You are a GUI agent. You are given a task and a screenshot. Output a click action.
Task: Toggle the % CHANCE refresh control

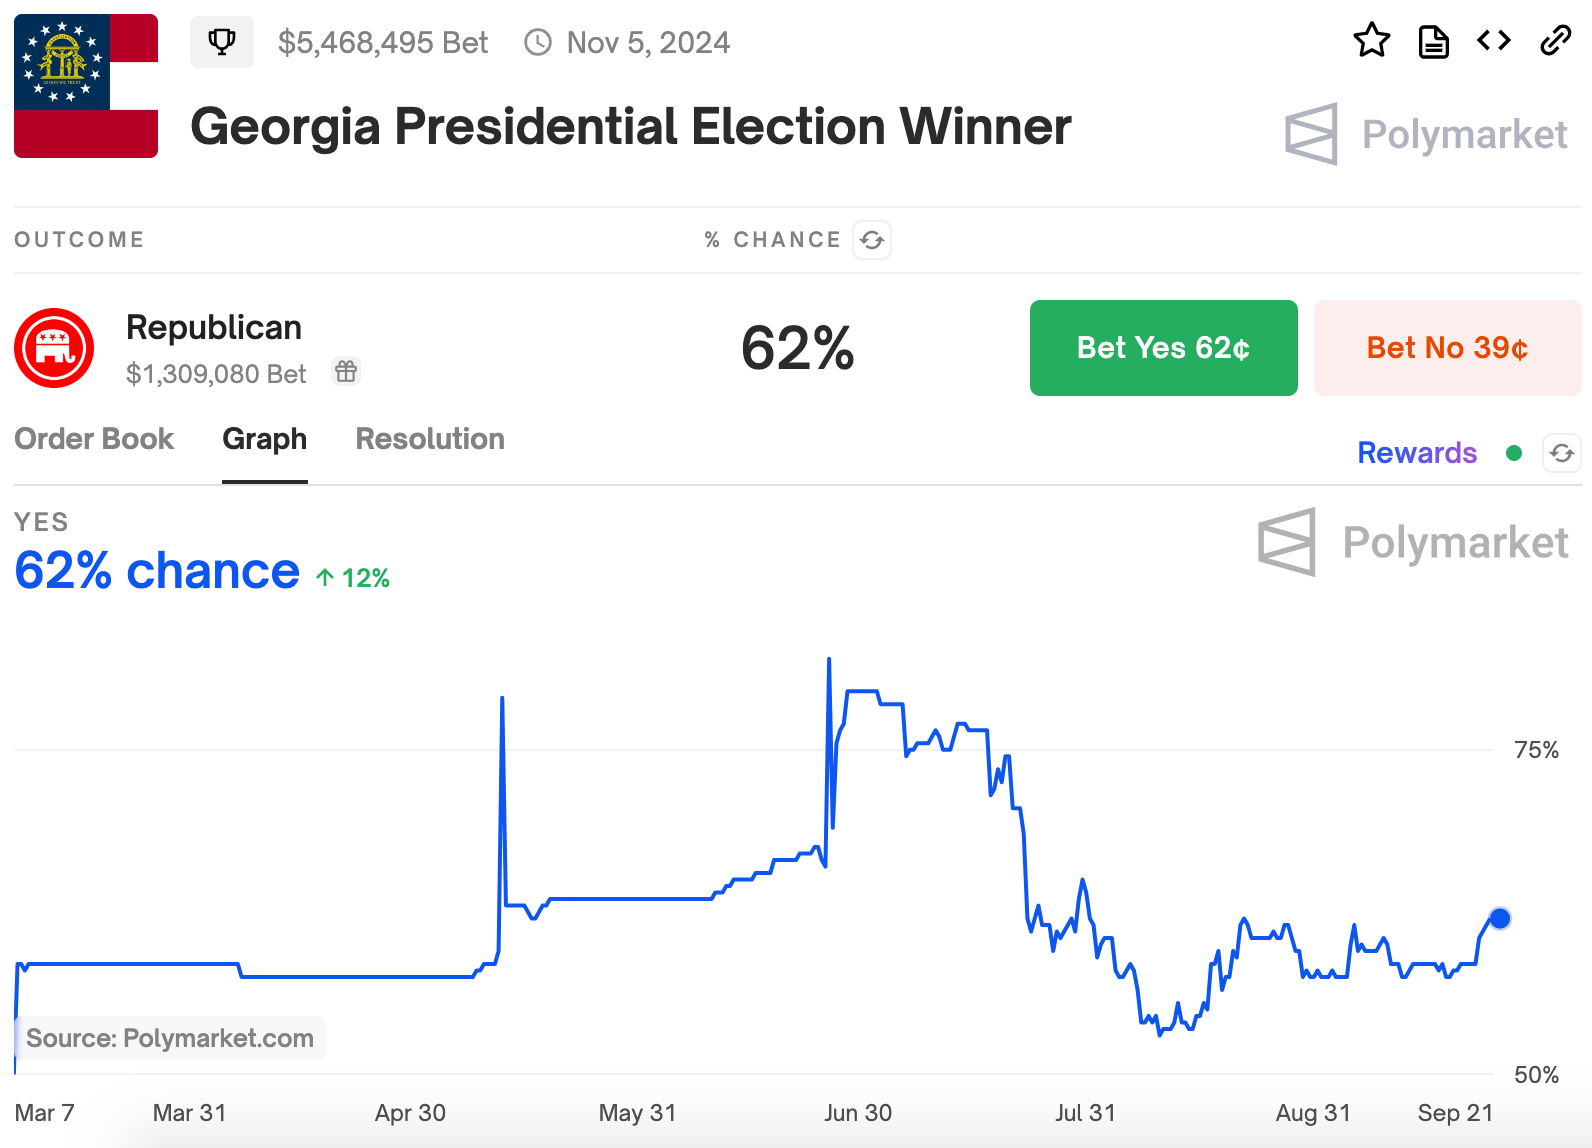pyautogui.click(x=871, y=240)
